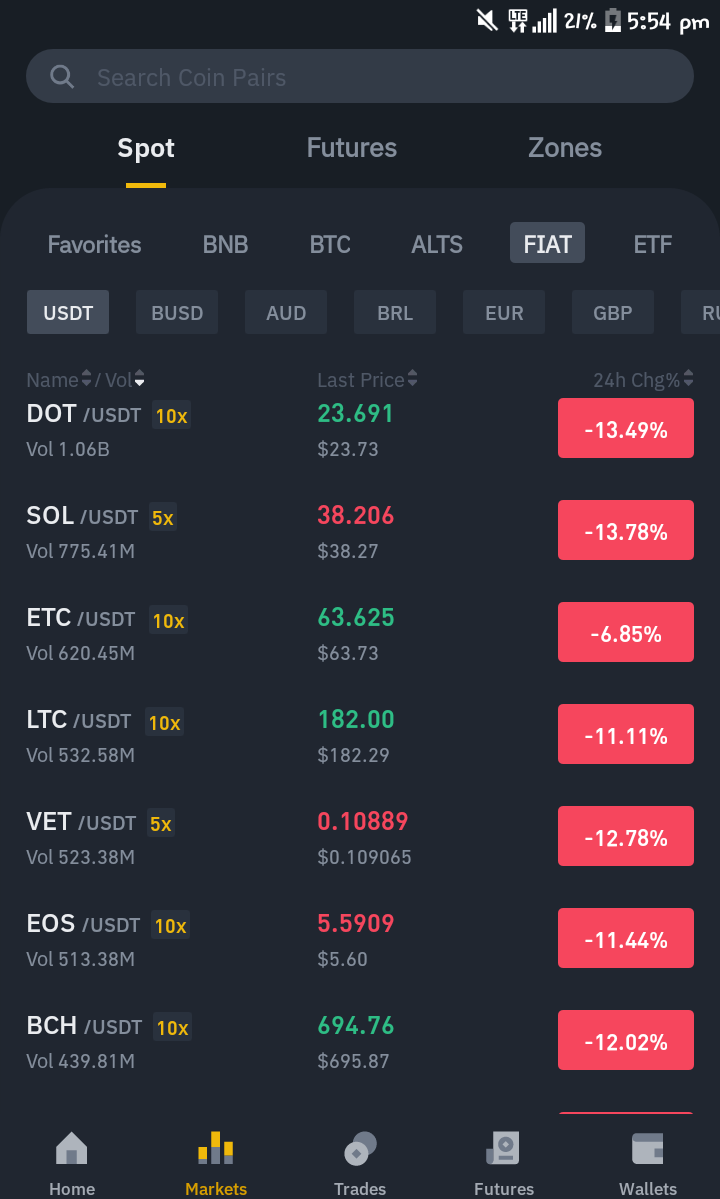This screenshot has width=720, height=1199.
Task: Sort by Last Price column arrows
Action: 413,379
